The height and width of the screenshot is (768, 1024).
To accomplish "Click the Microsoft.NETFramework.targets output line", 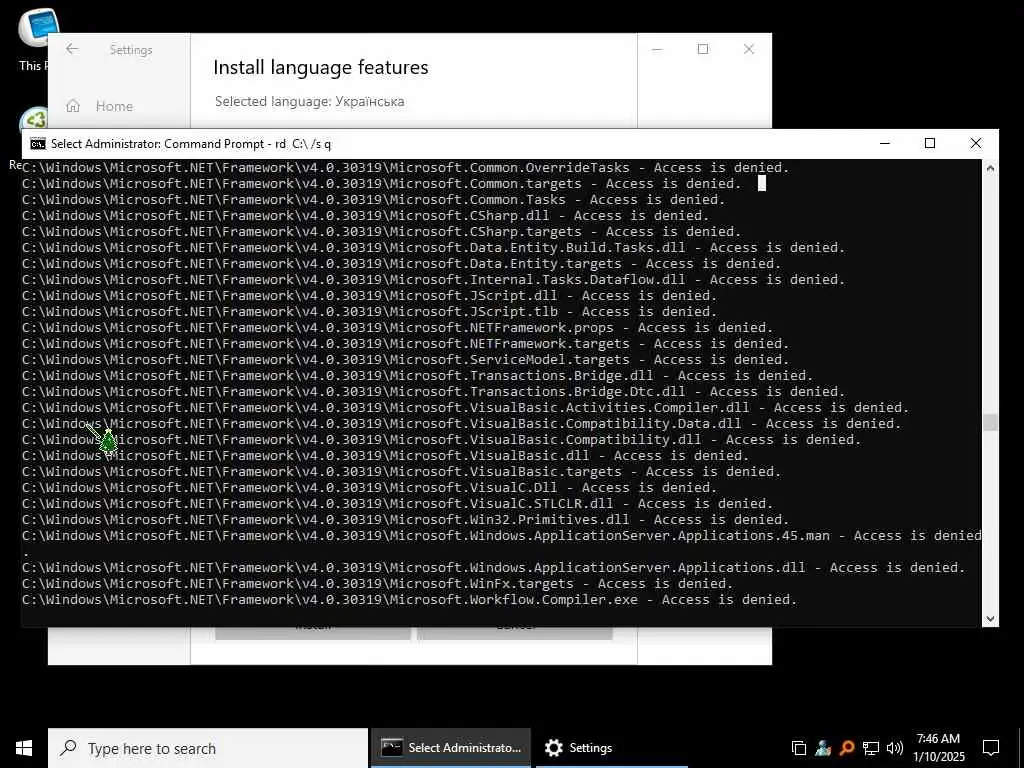I will [406, 344].
